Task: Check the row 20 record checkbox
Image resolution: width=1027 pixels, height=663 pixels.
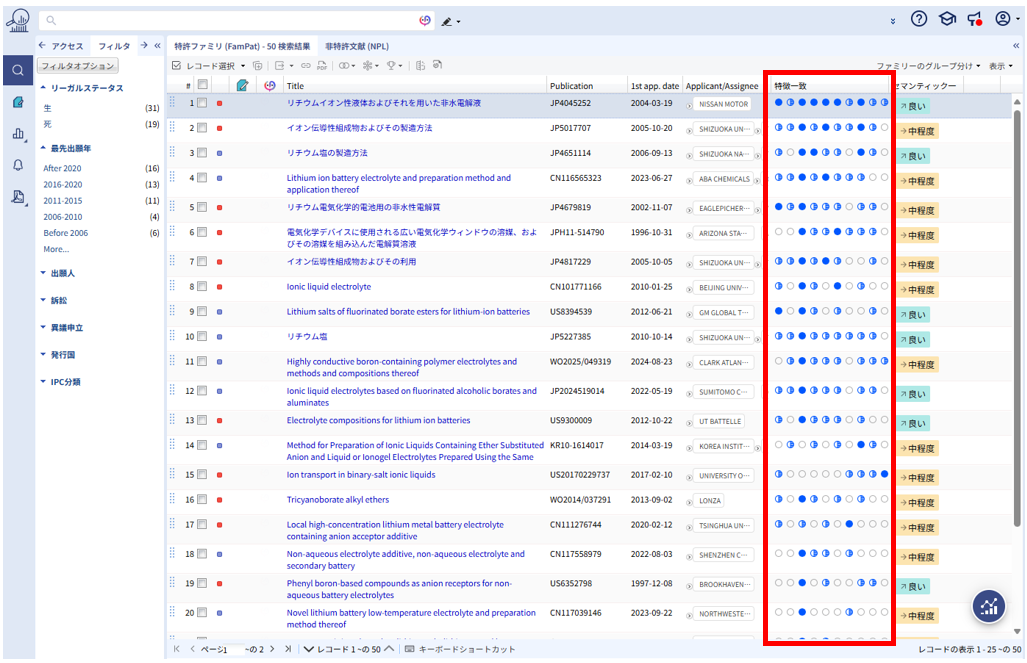Action: [202, 613]
